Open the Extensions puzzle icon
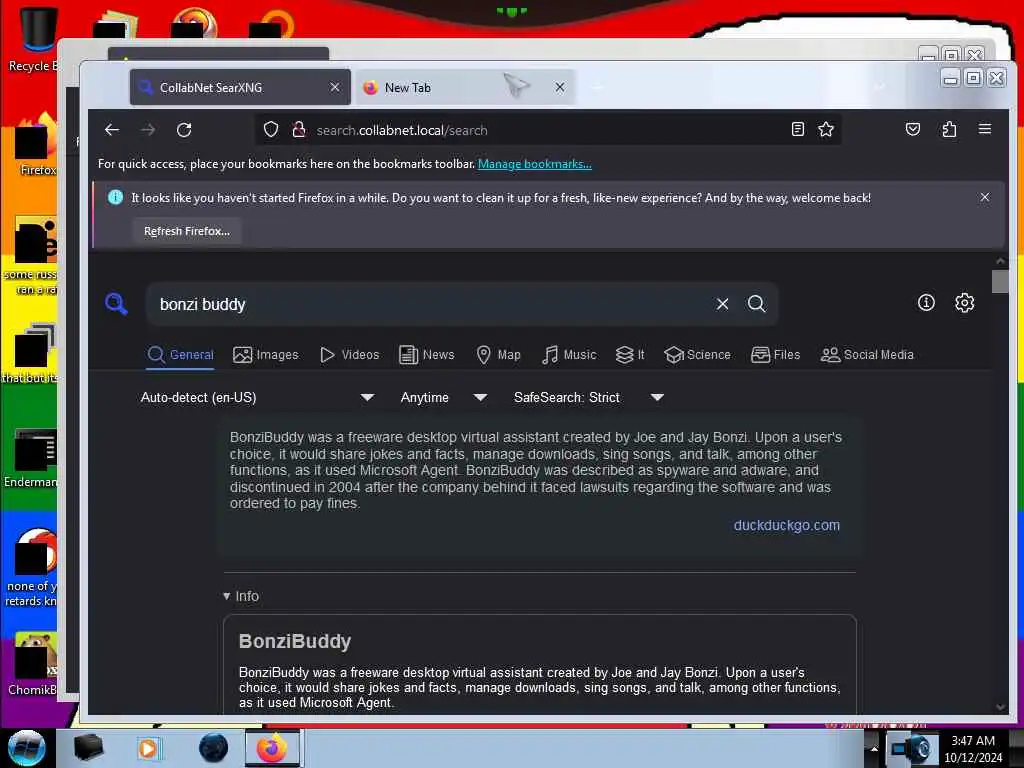The image size is (1024, 768). pyautogui.click(x=949, y=129)
